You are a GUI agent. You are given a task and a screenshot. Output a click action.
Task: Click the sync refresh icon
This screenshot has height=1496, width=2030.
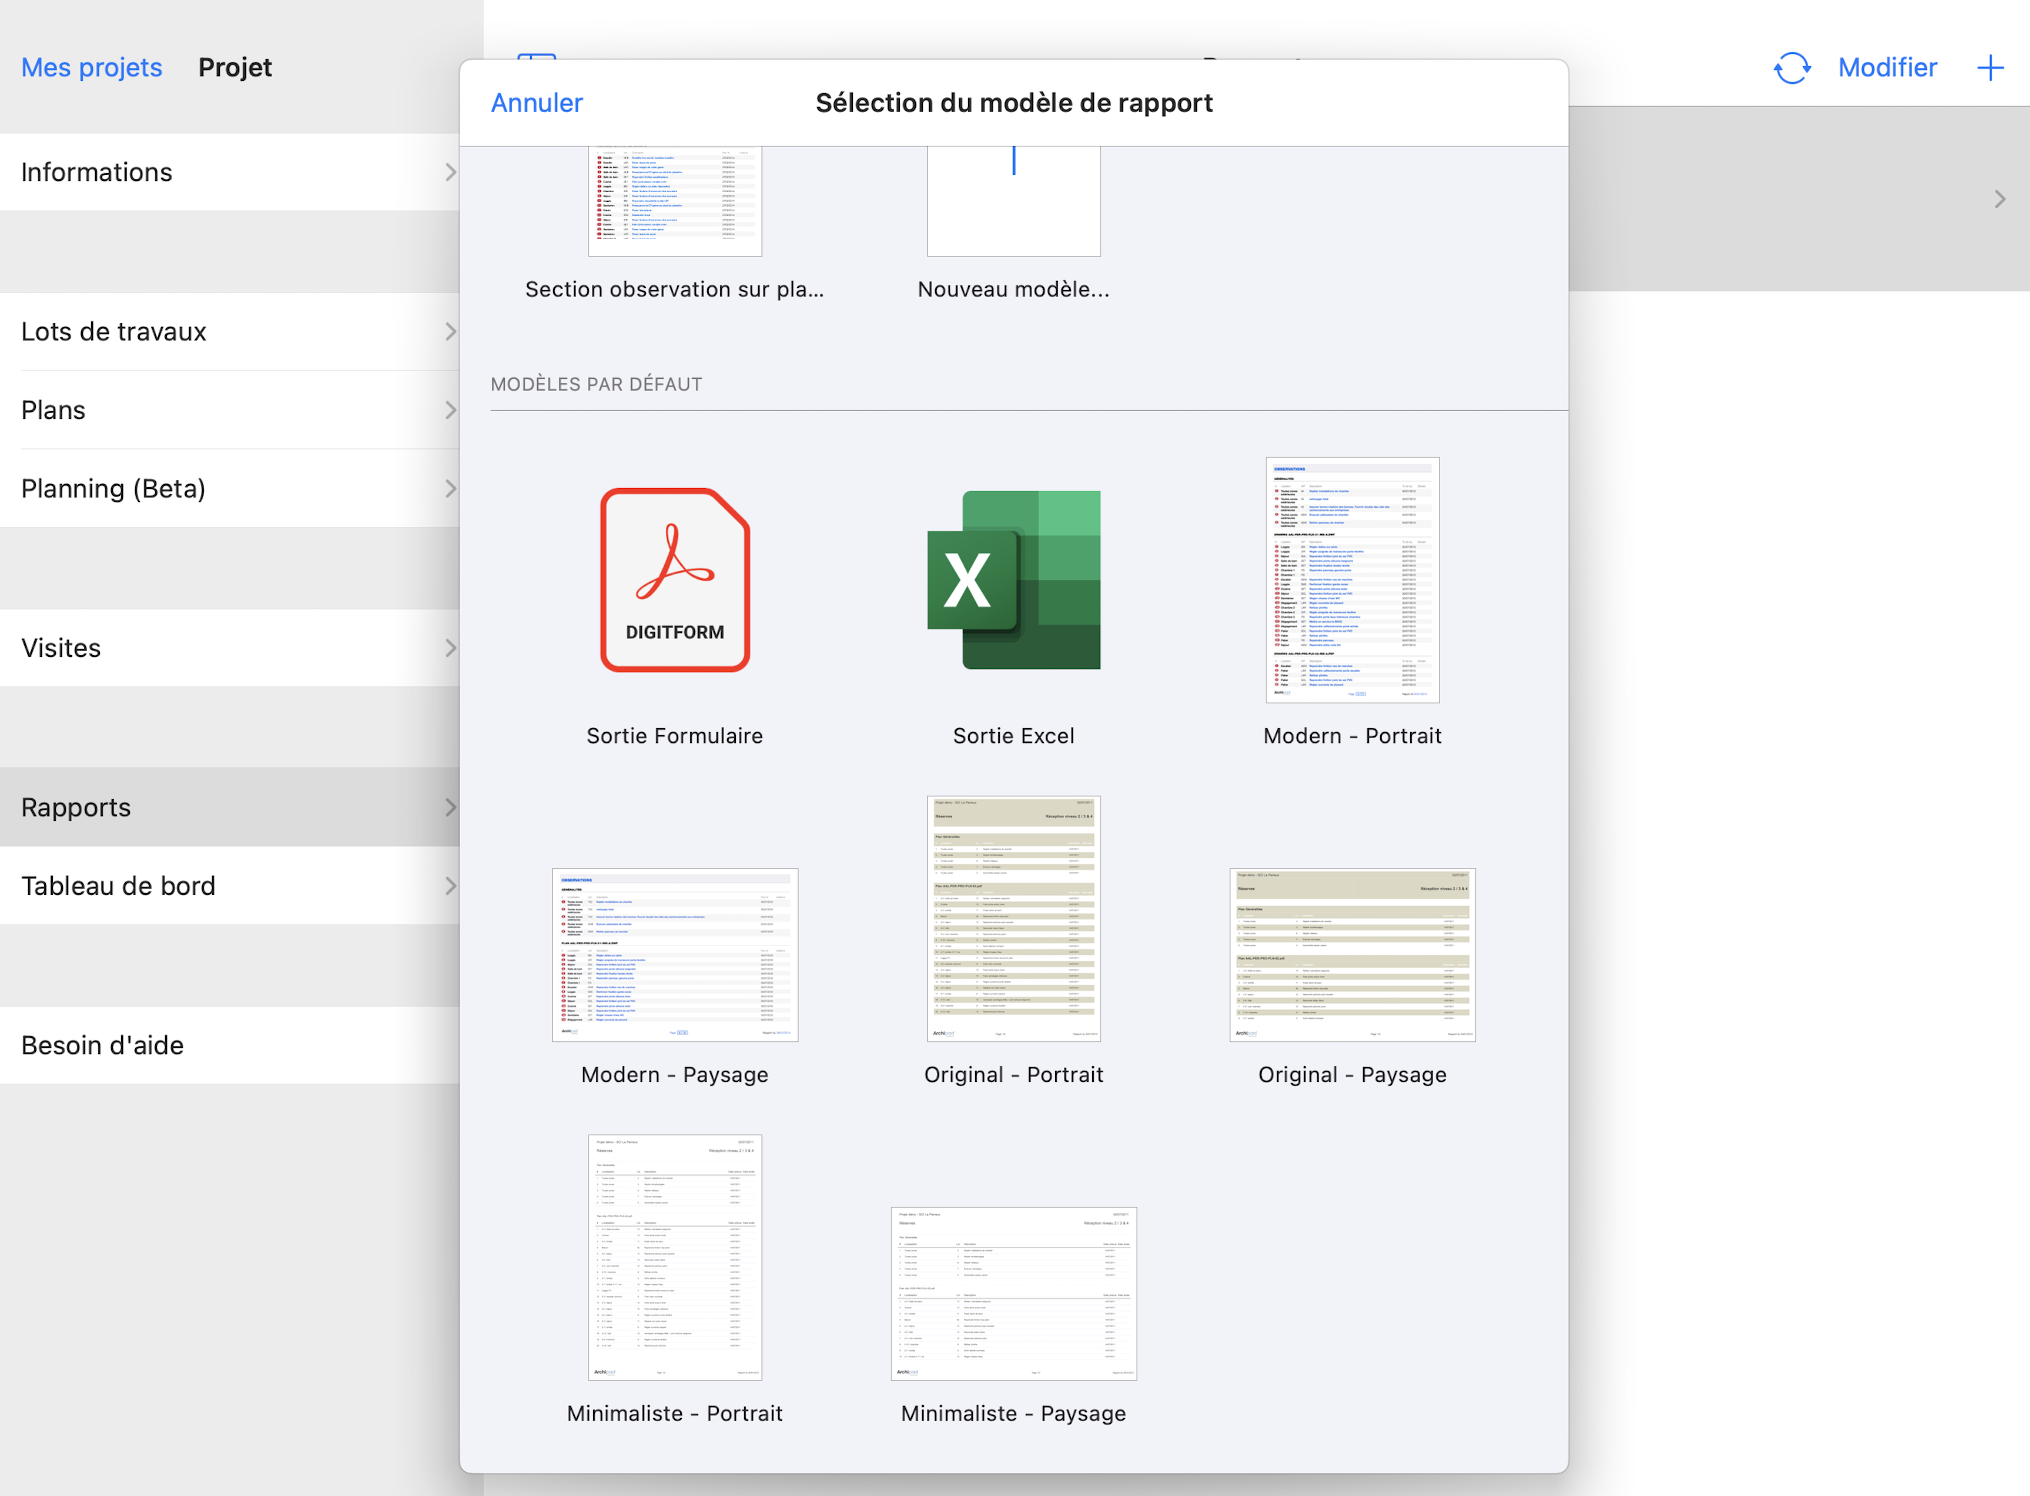(x=1791, y=68)
